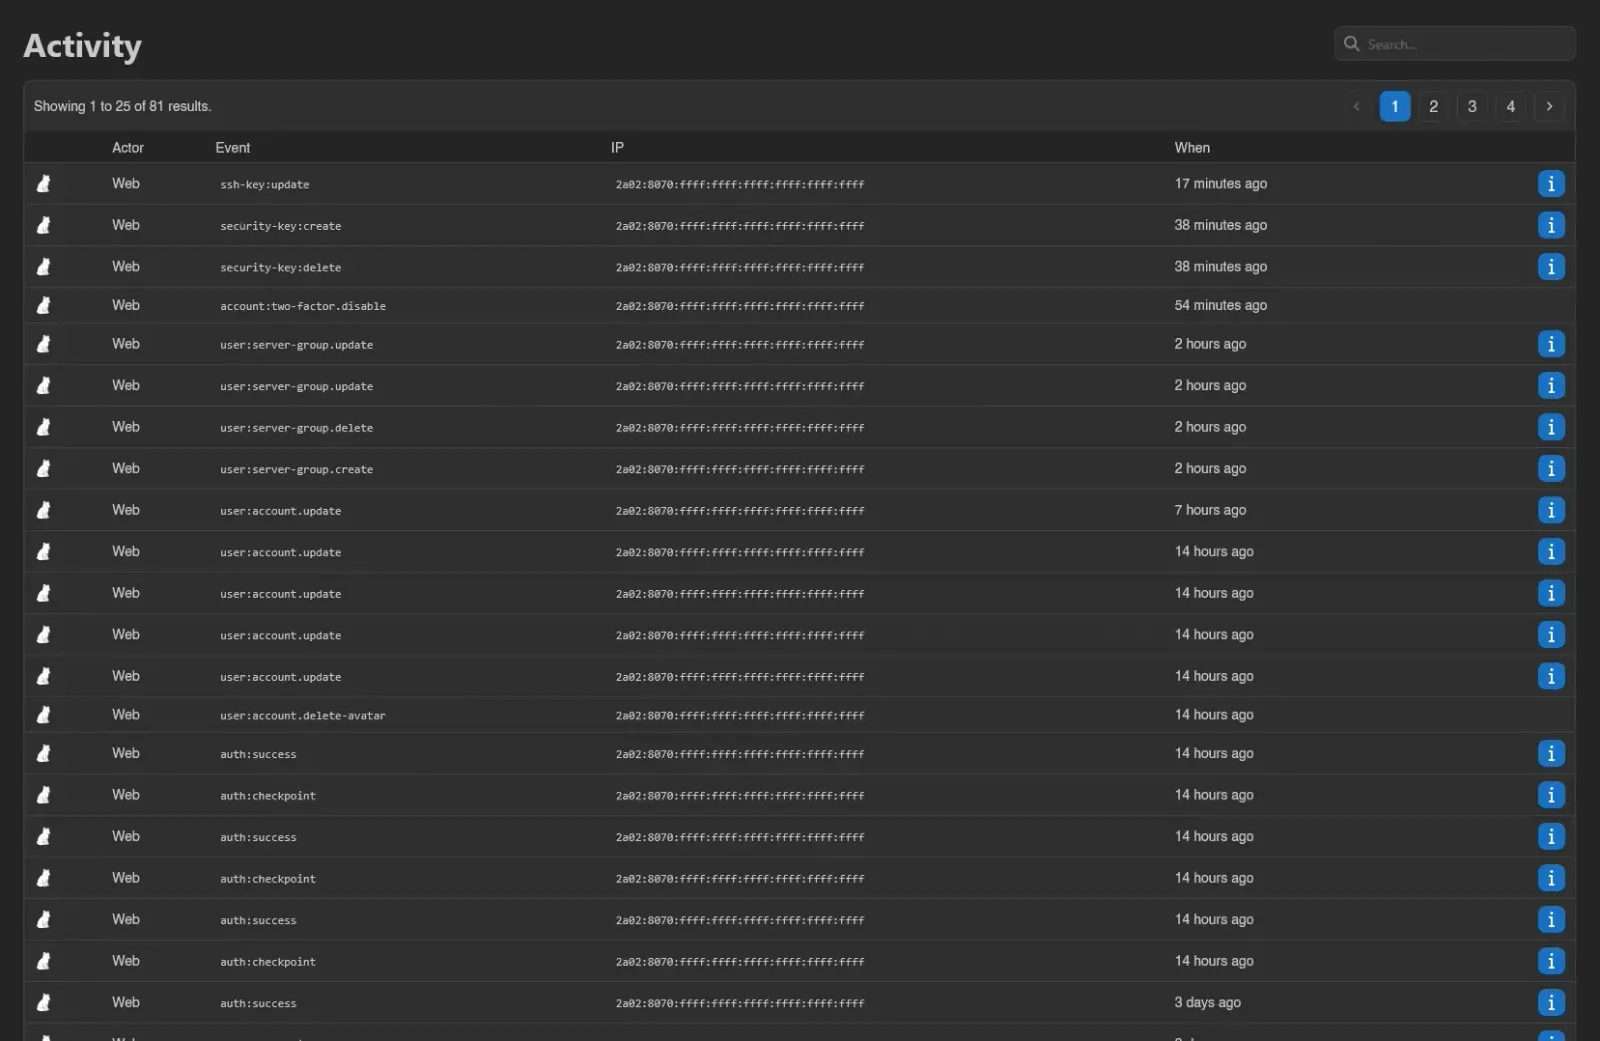Image resolution: width=1600 pixels, height=1041 pixels.
Task: Jump to results page 4
Action: coord(1511,106)
